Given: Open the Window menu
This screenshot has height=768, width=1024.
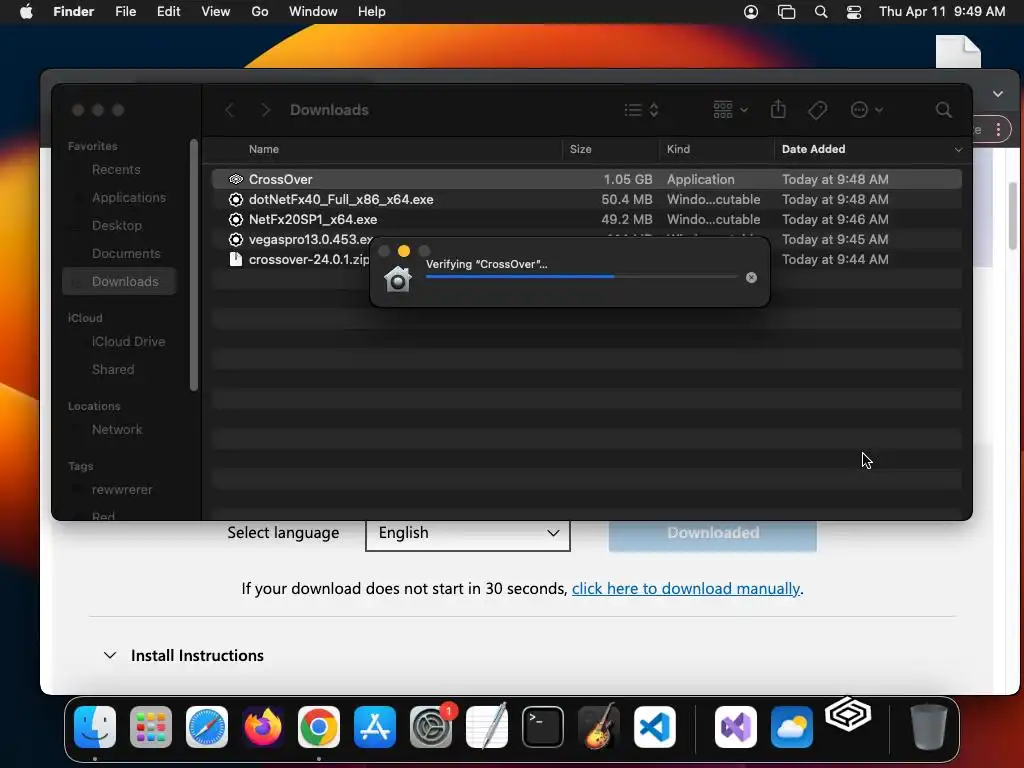Looking at the screenshot, I should (x=313, y=12).
